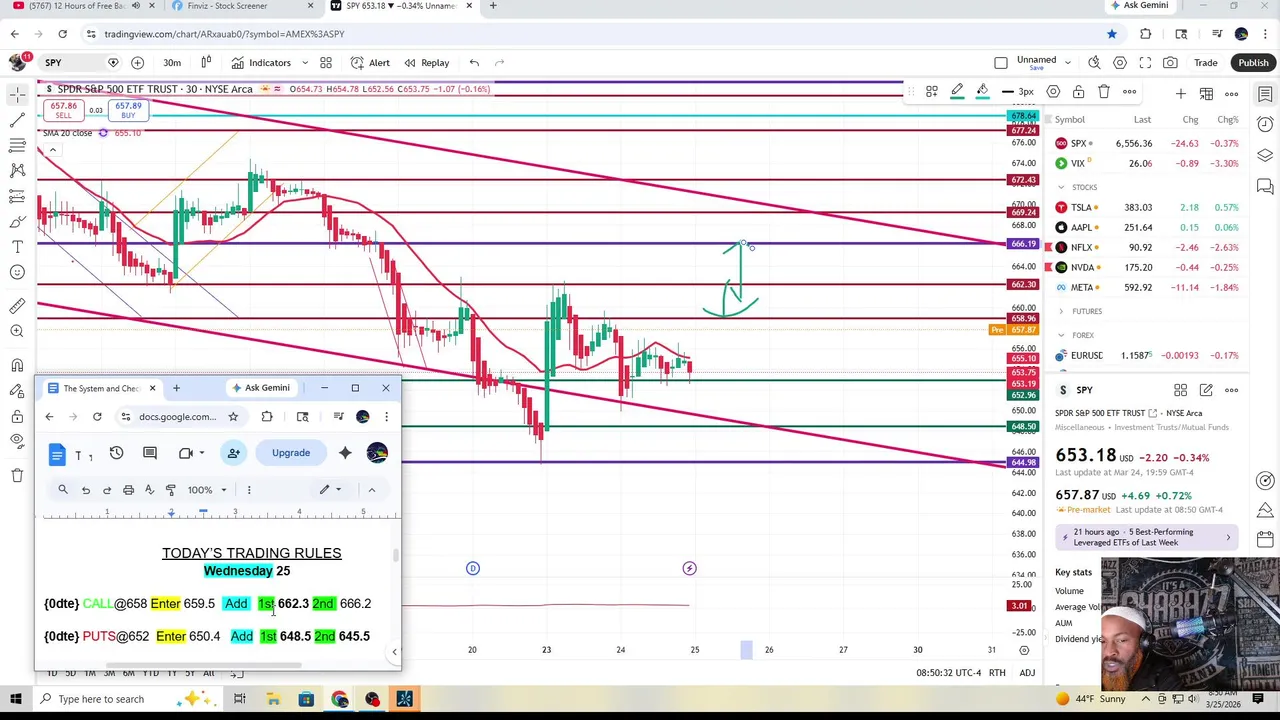Viewport: 1280px width, 720px height.
Task: Take a chart snapshot with the camera icon
Action: [1171, 63]
